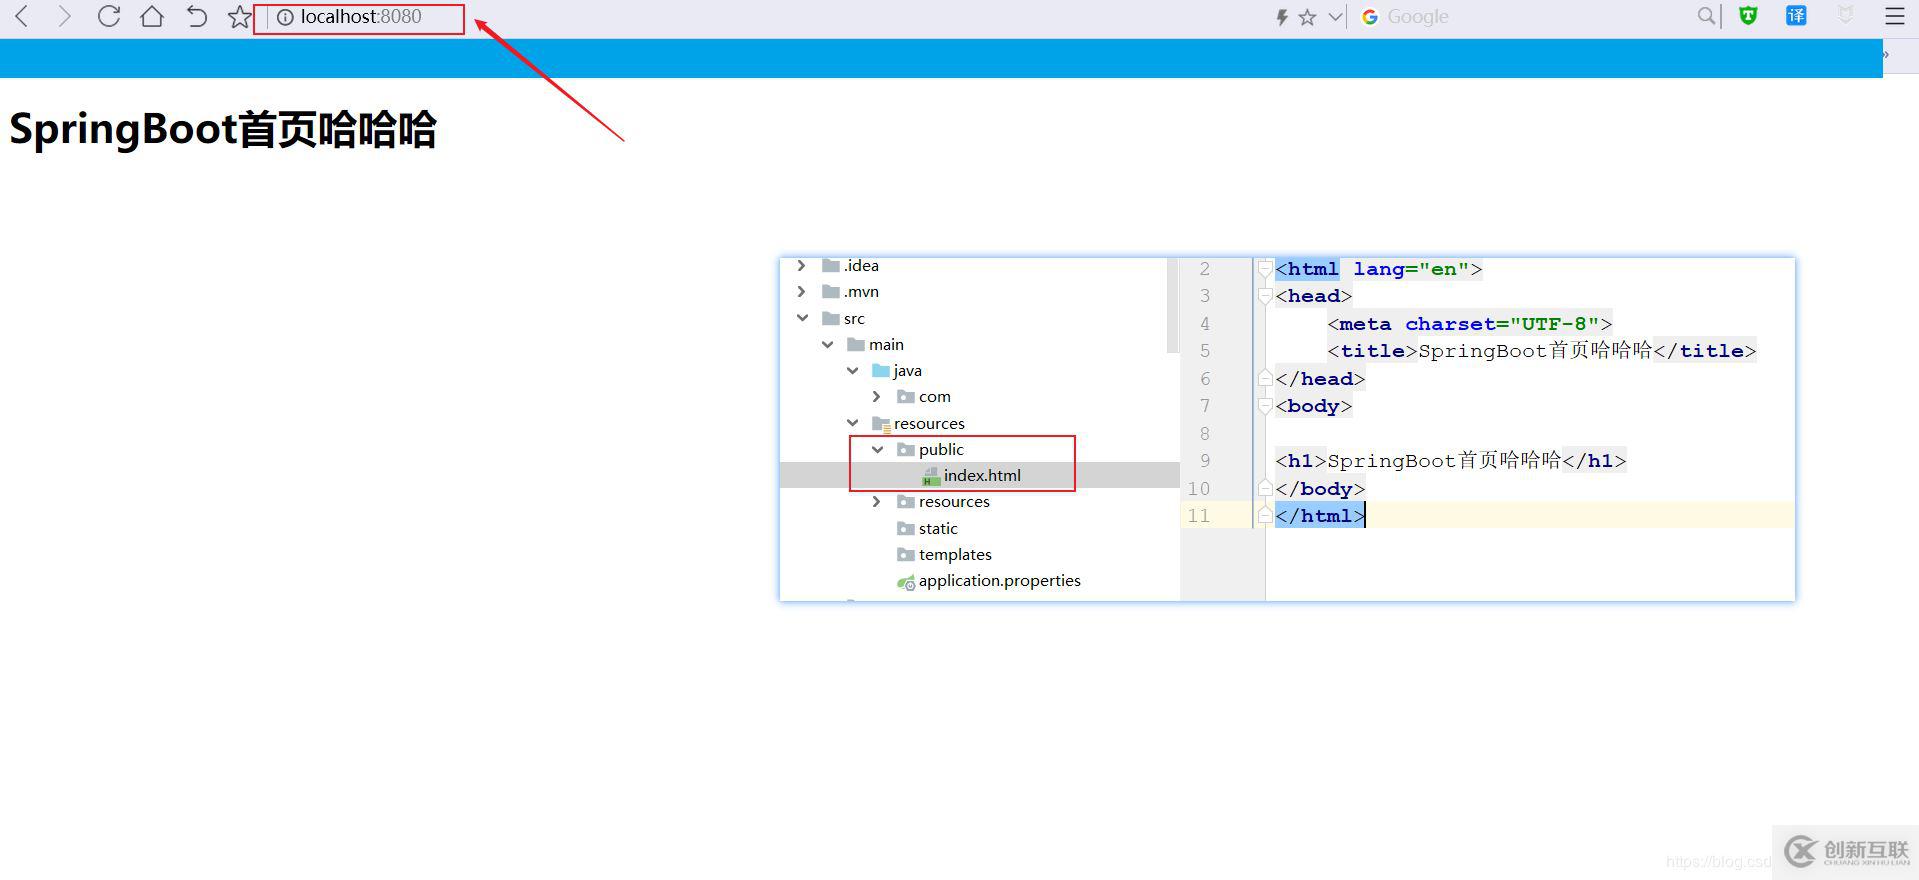Image resolution: width=1919 pixels, height=880 pixels.
Task: Click the project tree vertical scrollbar
Action: [1173, 305]
